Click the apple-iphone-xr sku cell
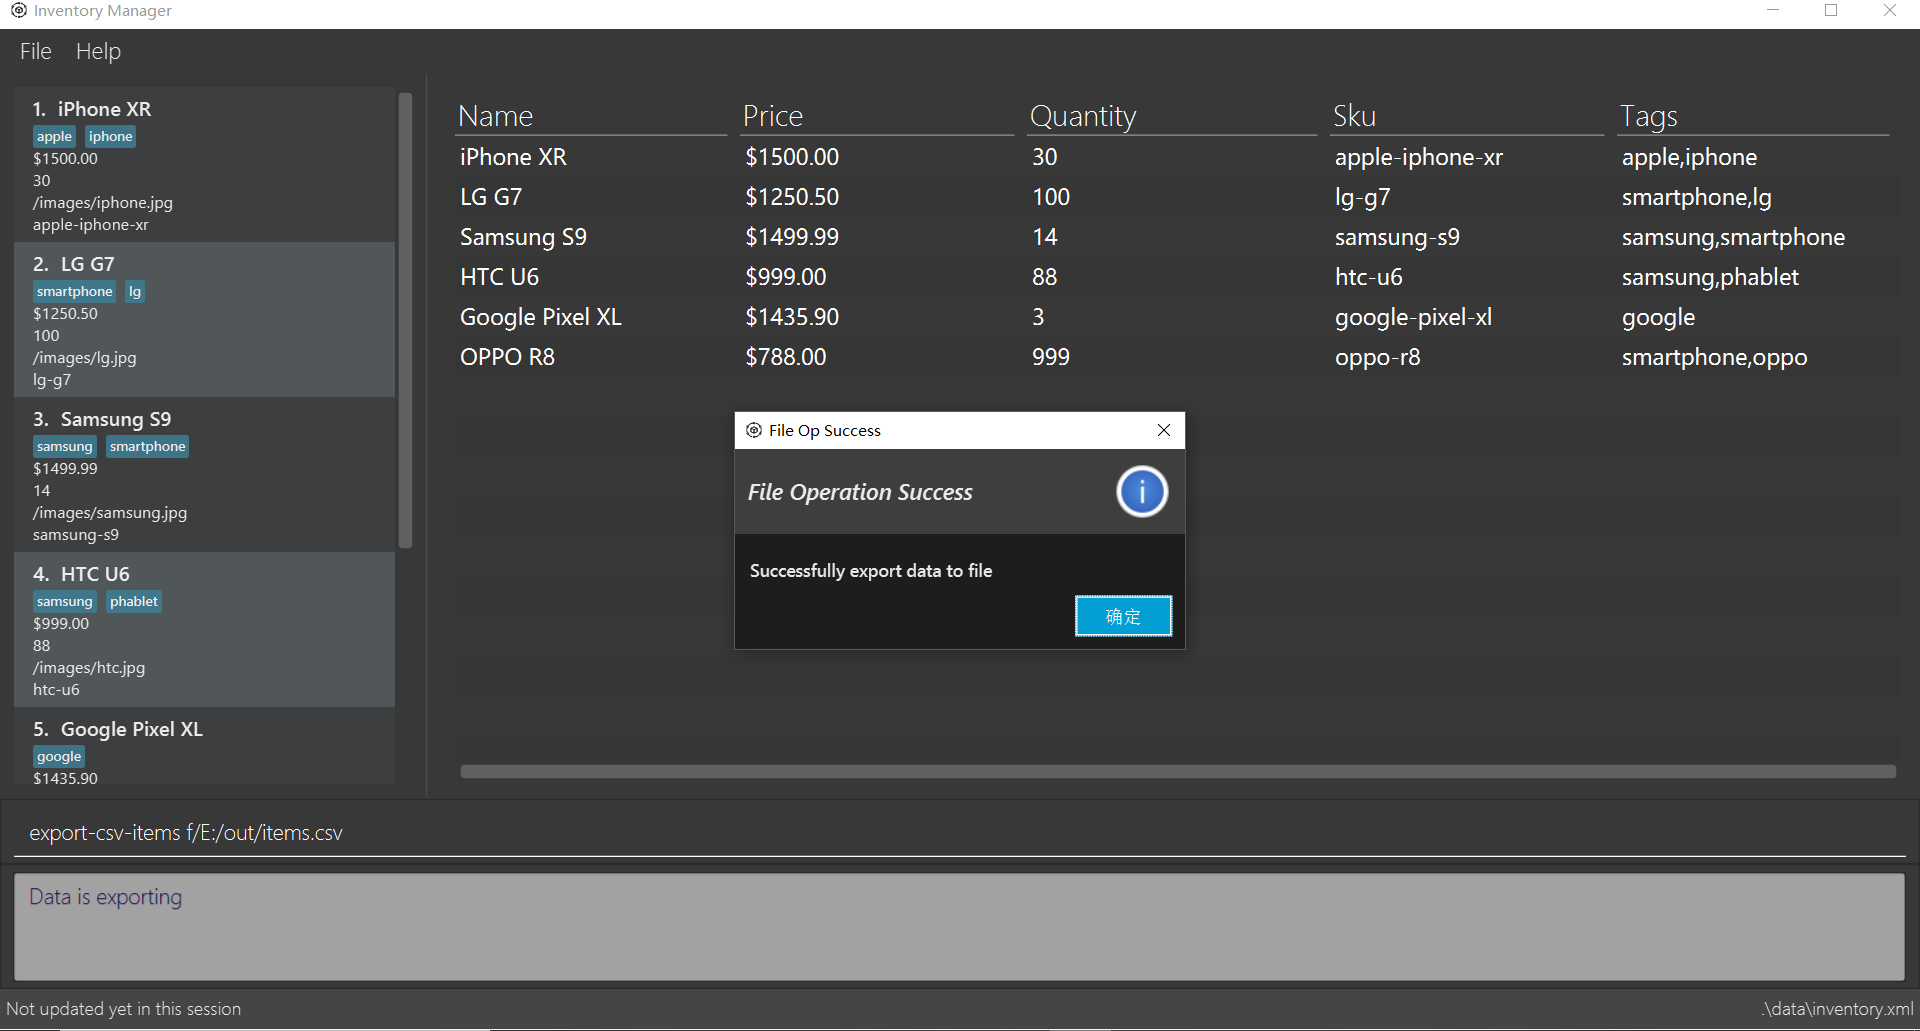Image resolution: width=1920 pixels, height=1031 pixels. [1419, 157]
